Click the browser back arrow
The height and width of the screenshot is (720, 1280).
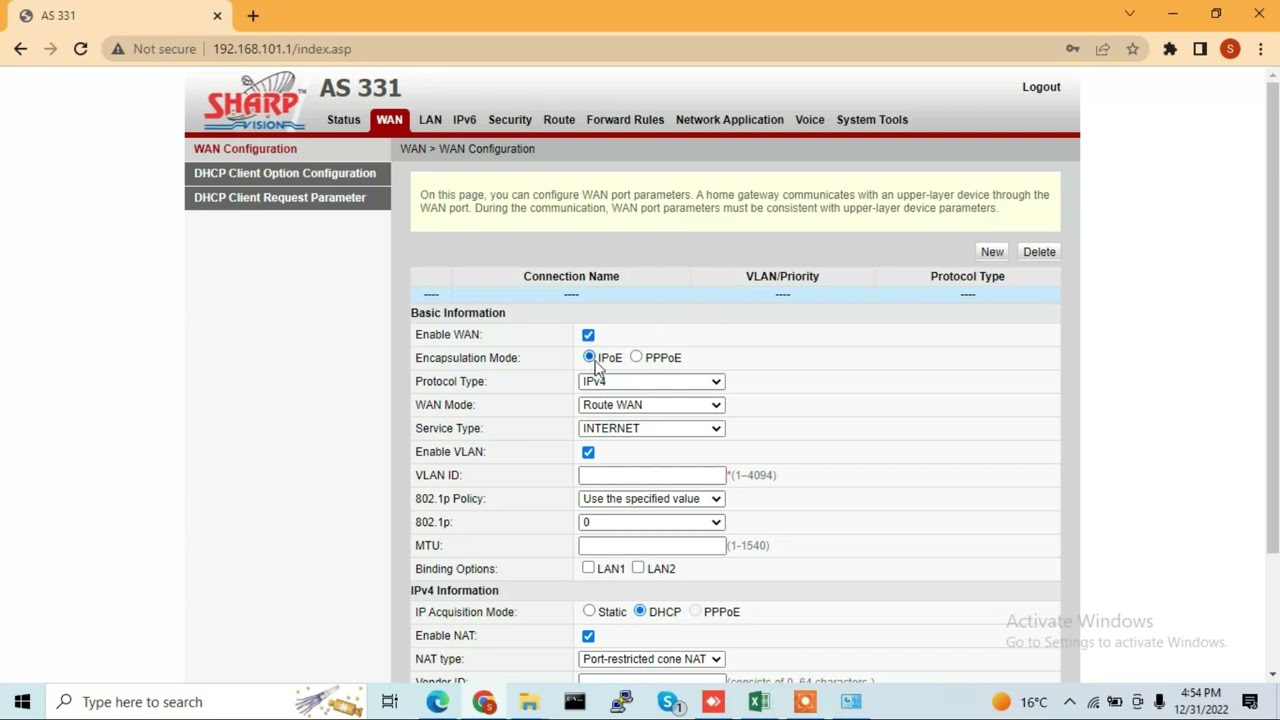[20, 48]
